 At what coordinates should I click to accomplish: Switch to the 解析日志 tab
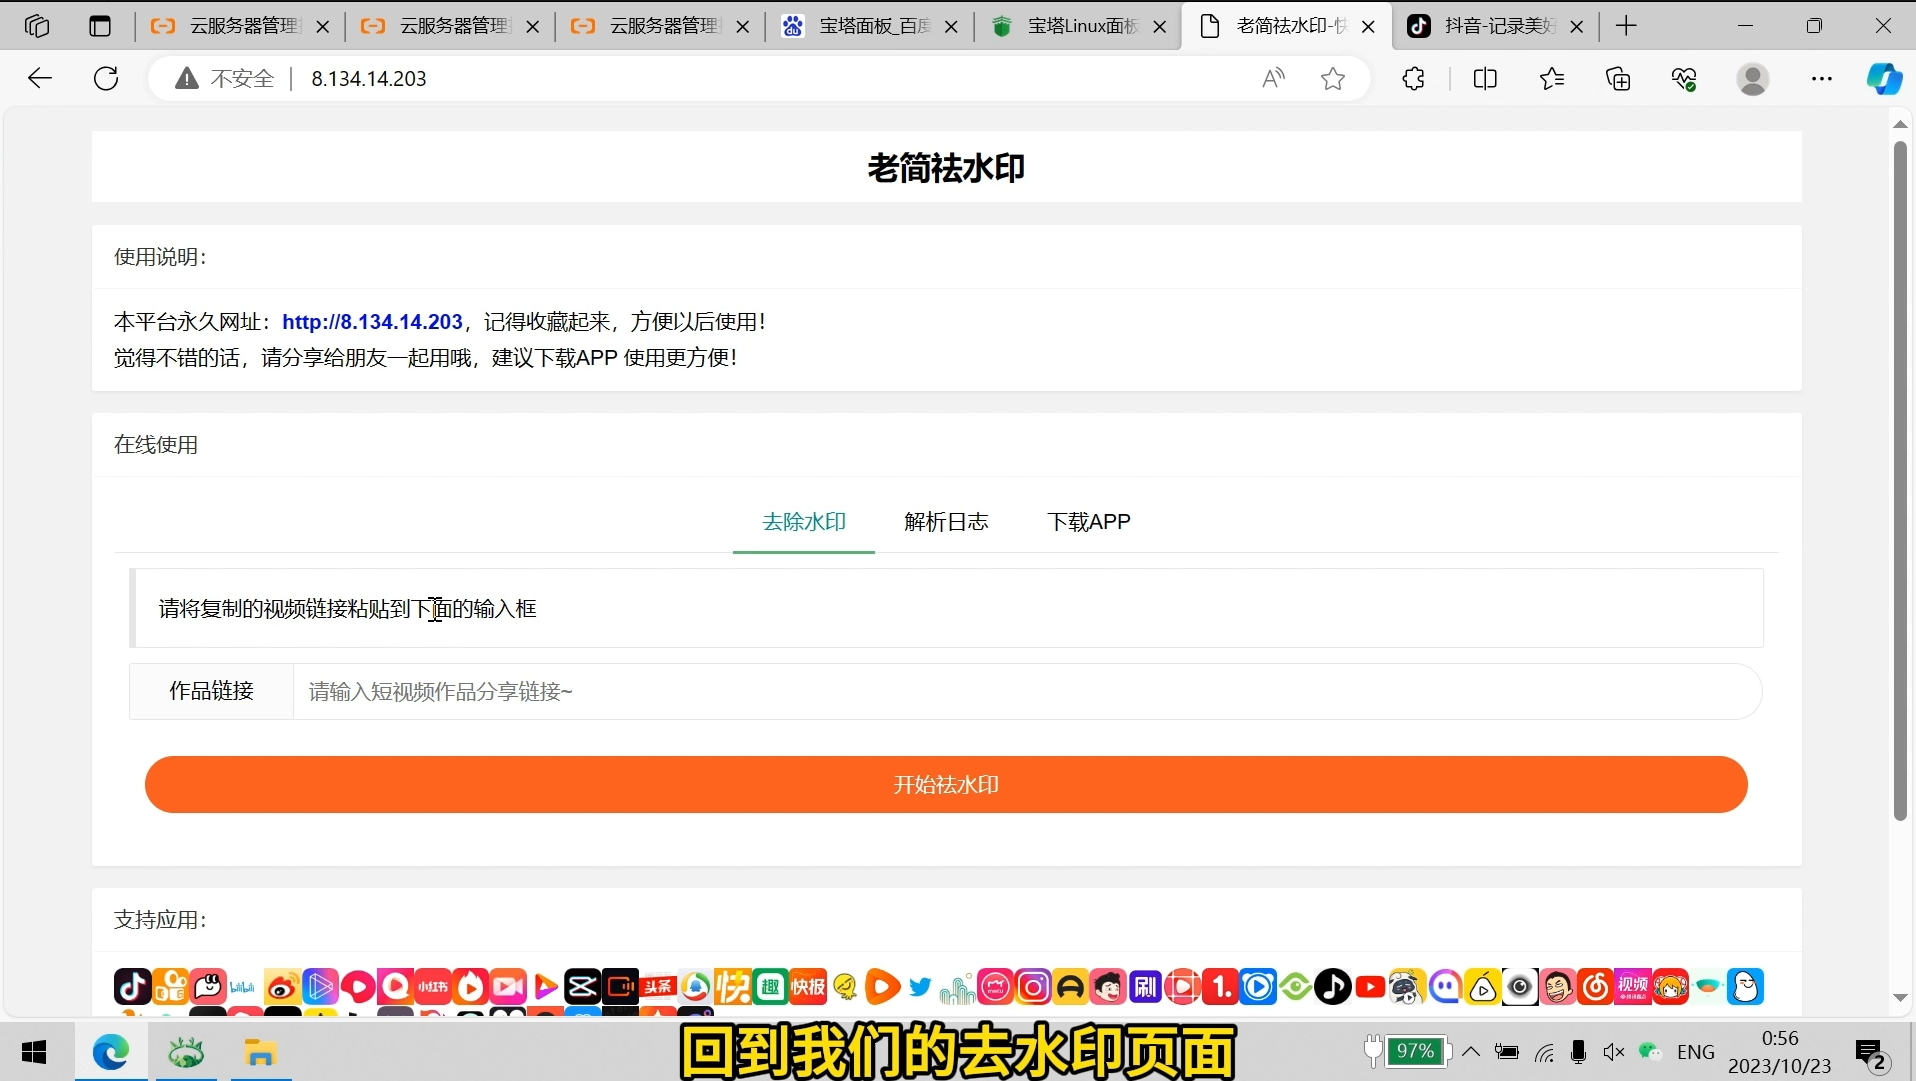[x=945, y=521]
